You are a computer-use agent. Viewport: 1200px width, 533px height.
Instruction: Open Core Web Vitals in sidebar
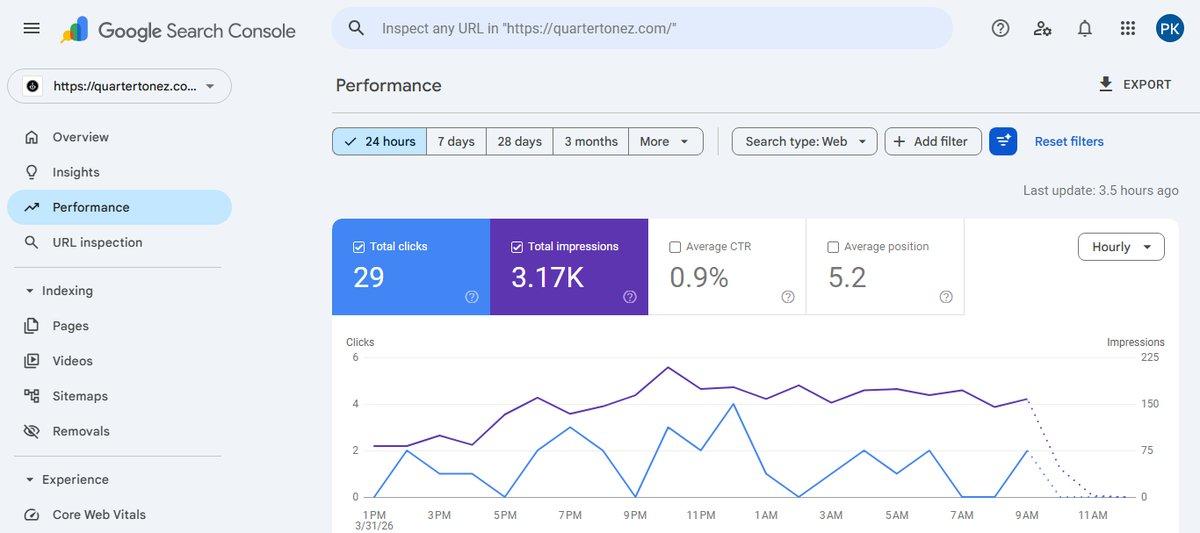(119, 515)
